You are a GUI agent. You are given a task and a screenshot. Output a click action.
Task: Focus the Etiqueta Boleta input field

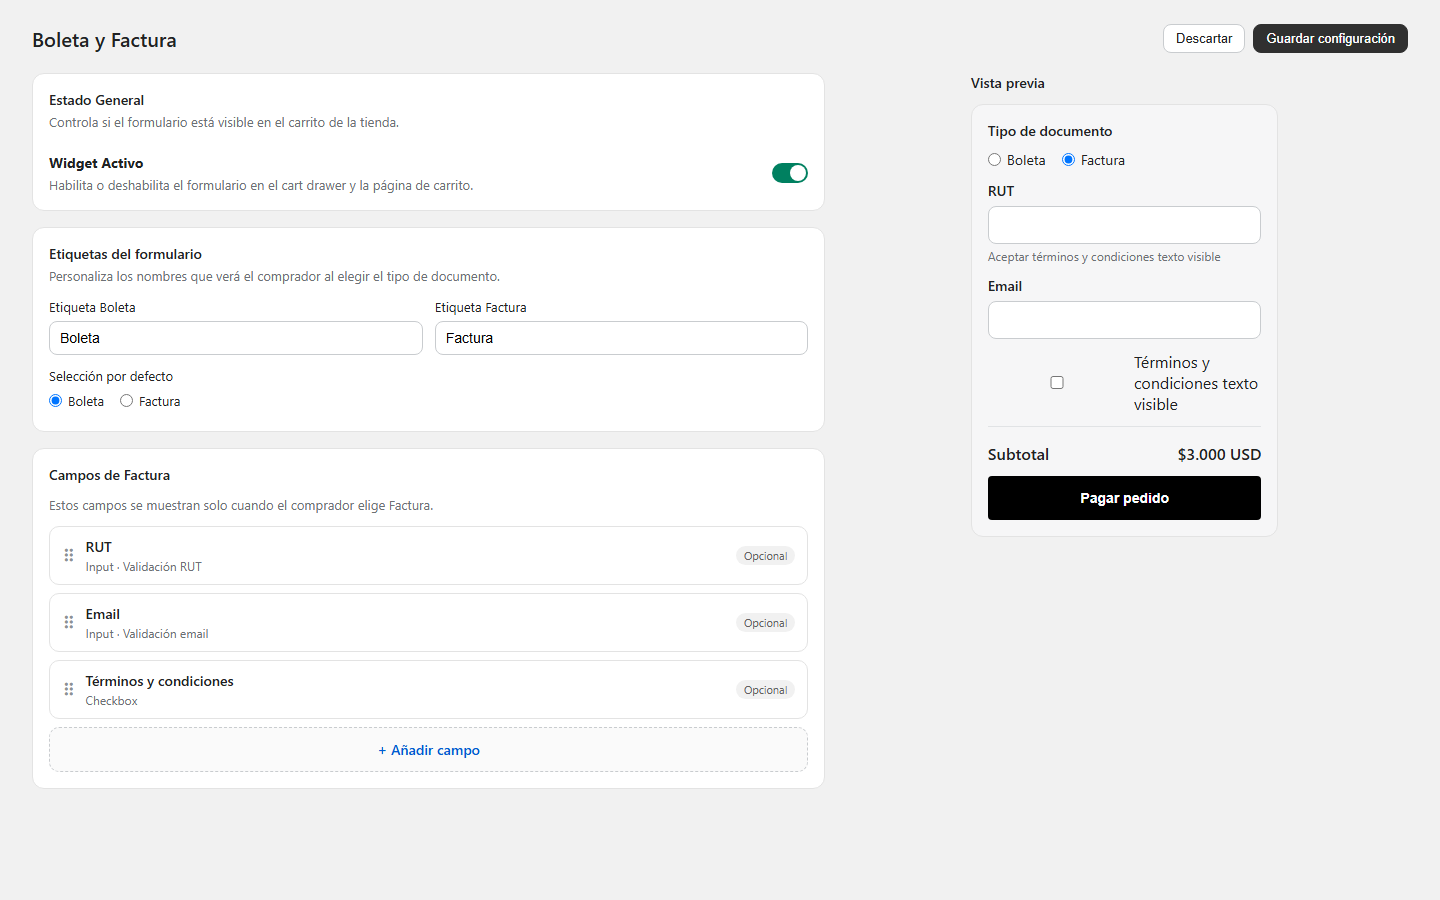click(236, 338)
